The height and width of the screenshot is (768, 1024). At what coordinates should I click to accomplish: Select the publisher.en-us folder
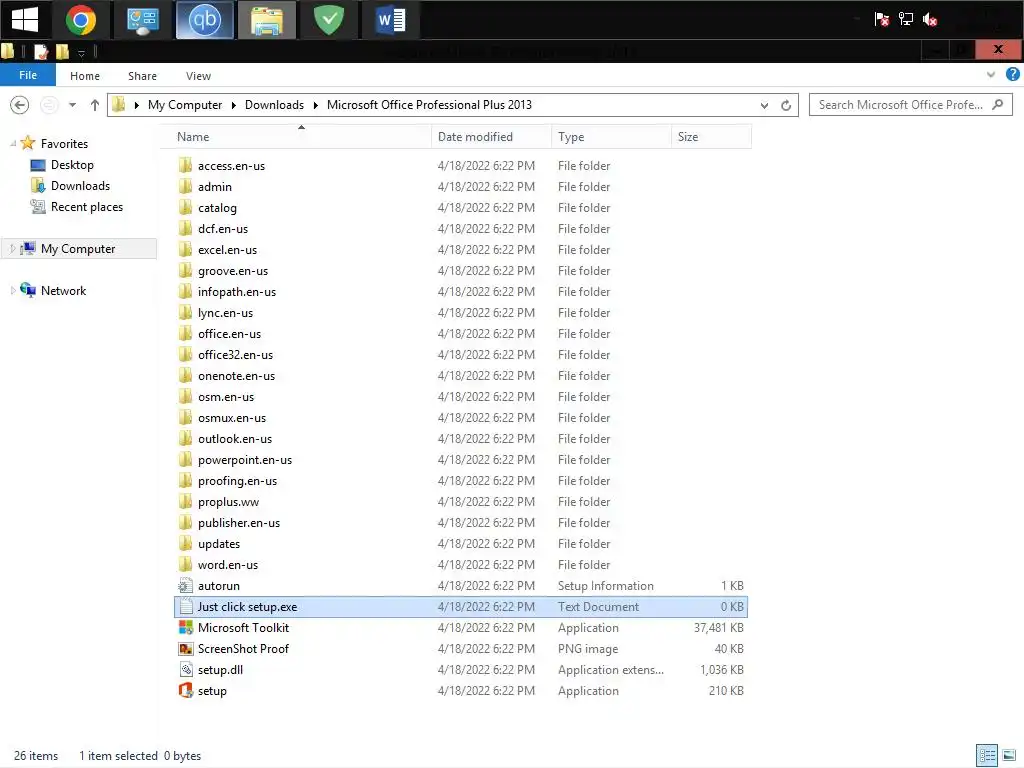click(x=239, y=522)
